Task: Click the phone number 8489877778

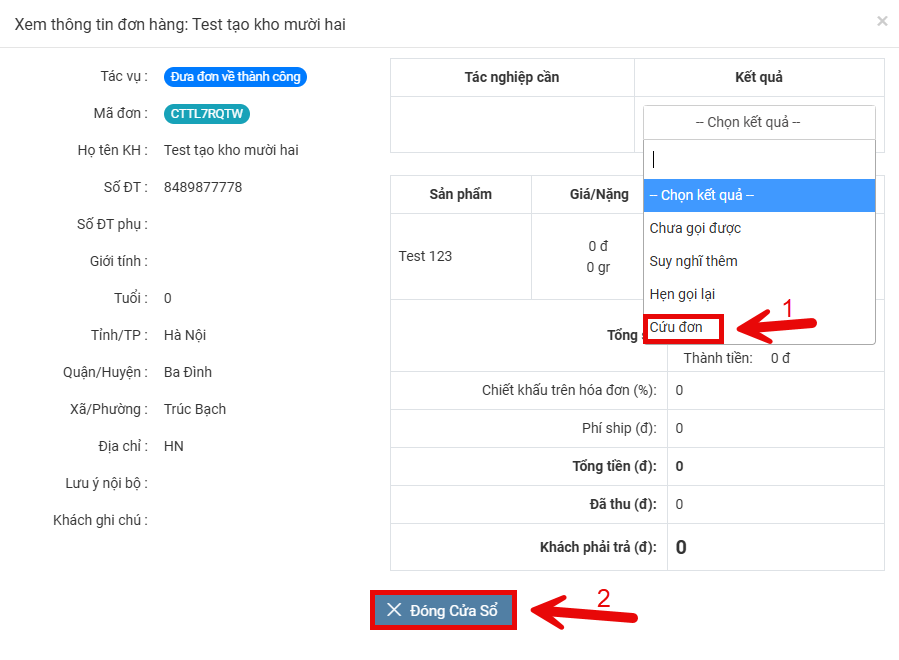Action: tap(203, 187)
